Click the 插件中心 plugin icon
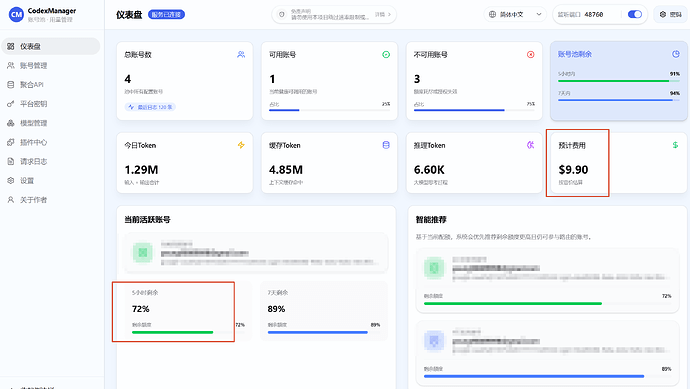The height and width of the screenshot is (389, 690). [x=11, y=142]
